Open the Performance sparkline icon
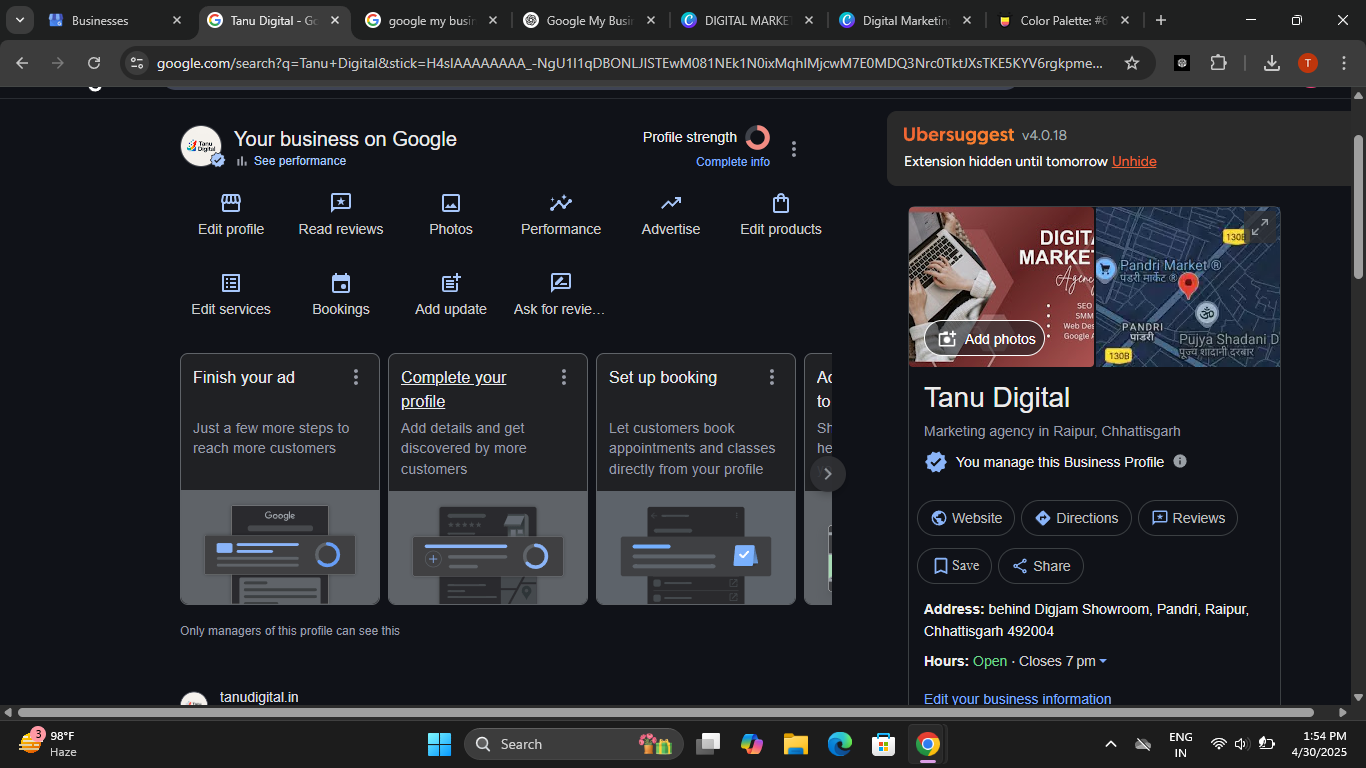 coord(561,204)
